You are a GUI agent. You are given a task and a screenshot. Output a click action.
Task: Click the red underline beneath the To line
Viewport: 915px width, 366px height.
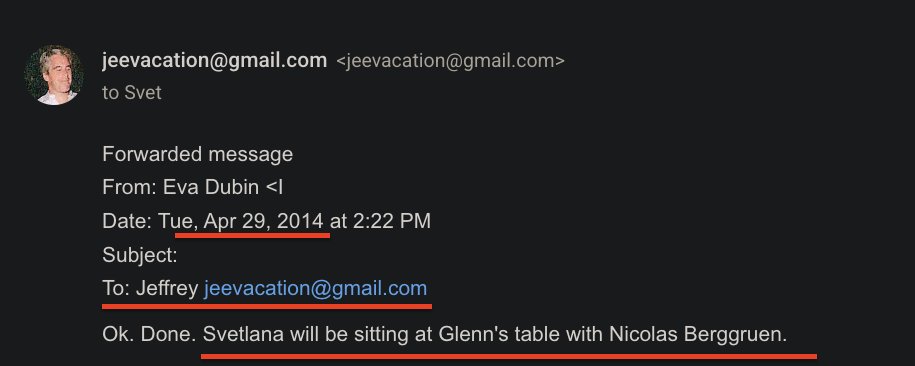(x=267, y=305)
